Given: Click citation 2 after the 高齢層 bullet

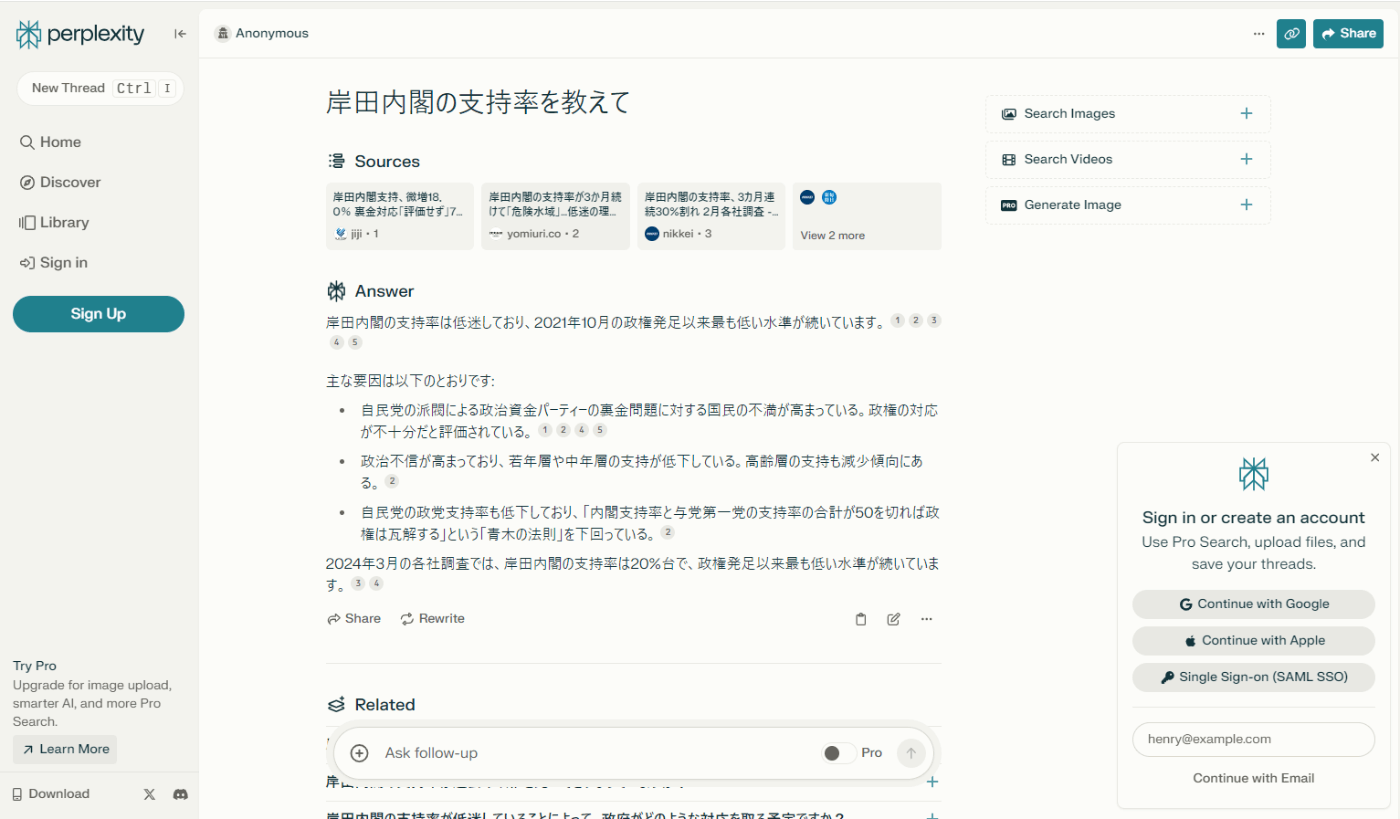Looking at the screenshot, I should 392,482.
